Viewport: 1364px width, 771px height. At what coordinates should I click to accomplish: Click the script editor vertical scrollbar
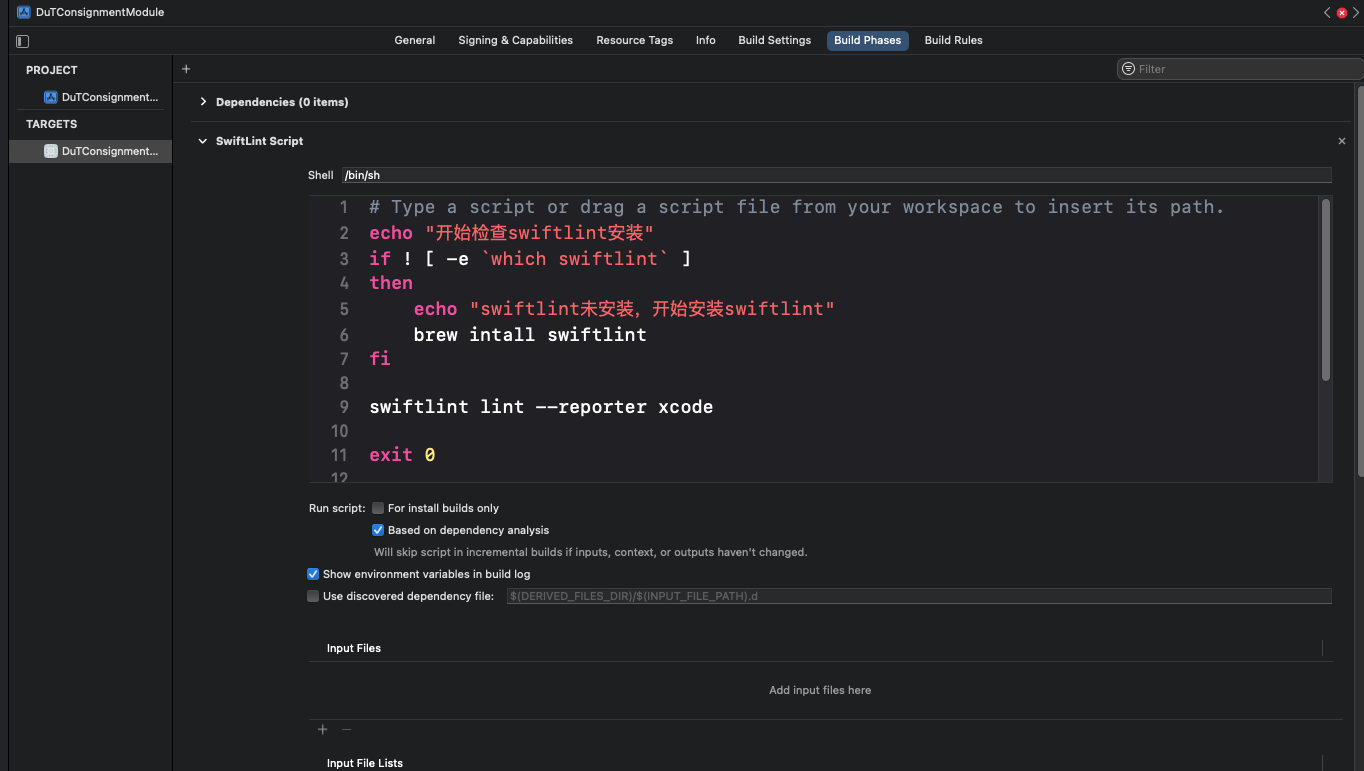[1326, 290]
